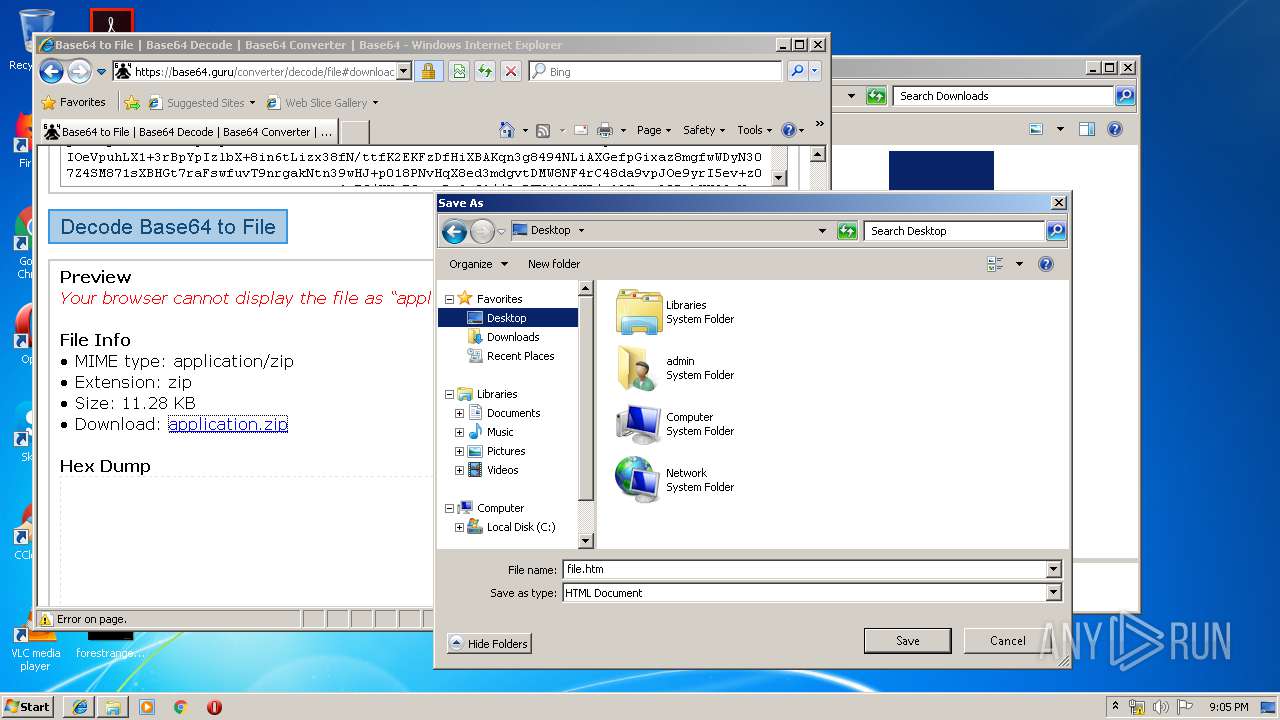Image resolution: width=1280 pixels, height=720 pixels.
Task: Click the Error on page warning icon
Action: click(45, 619)
